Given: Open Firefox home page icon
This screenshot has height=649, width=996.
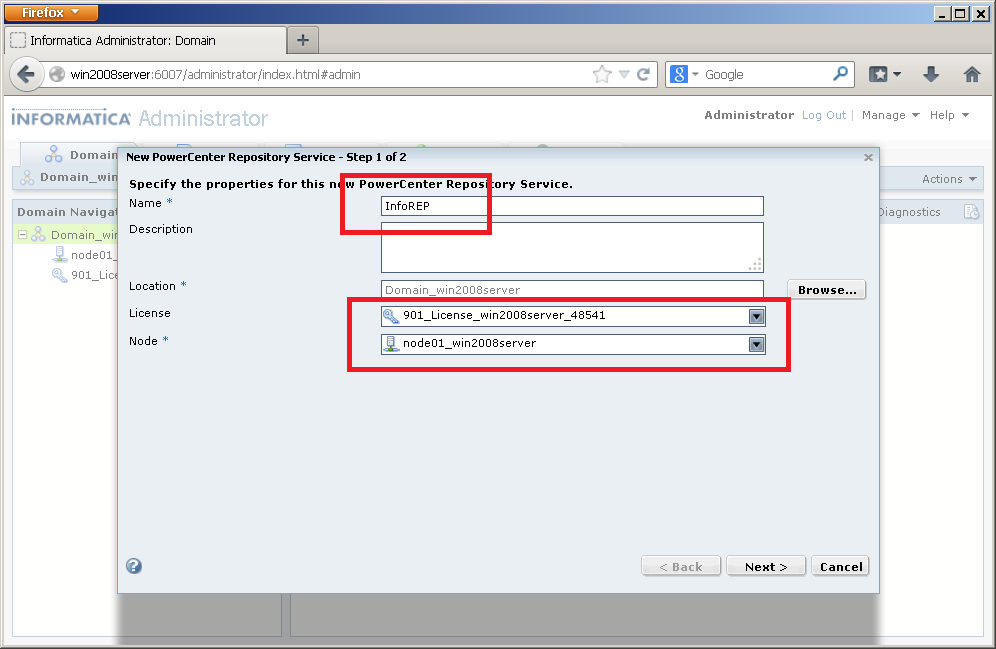Looking at the screenshot, I should point(971,74).
